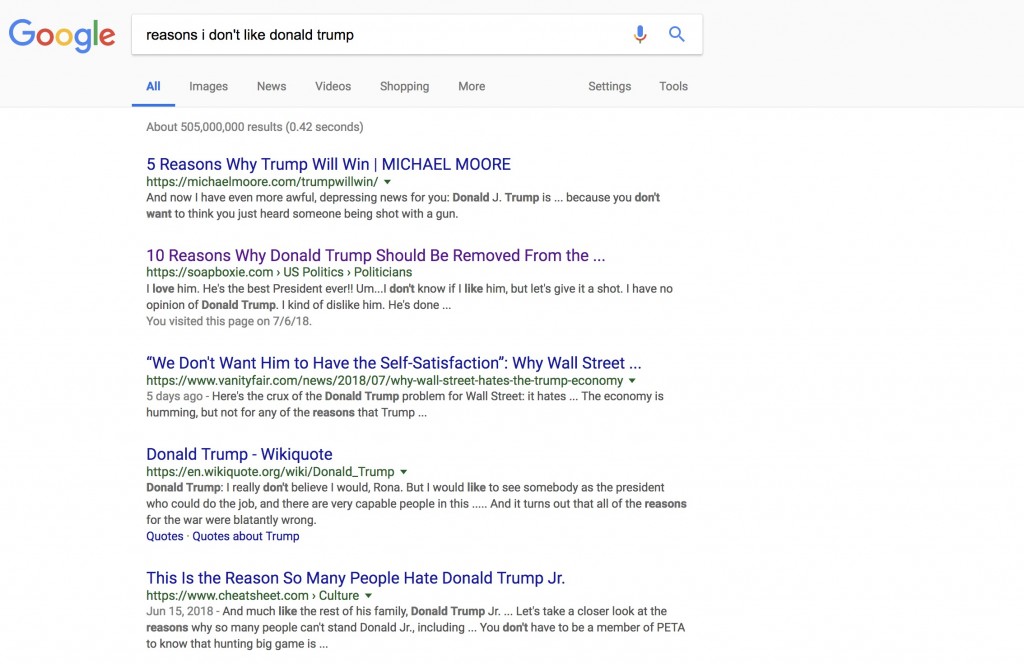Expand dropdown arrow beside en.wikiquote.org URL
1024x664 pixels.
click(404, 472)
